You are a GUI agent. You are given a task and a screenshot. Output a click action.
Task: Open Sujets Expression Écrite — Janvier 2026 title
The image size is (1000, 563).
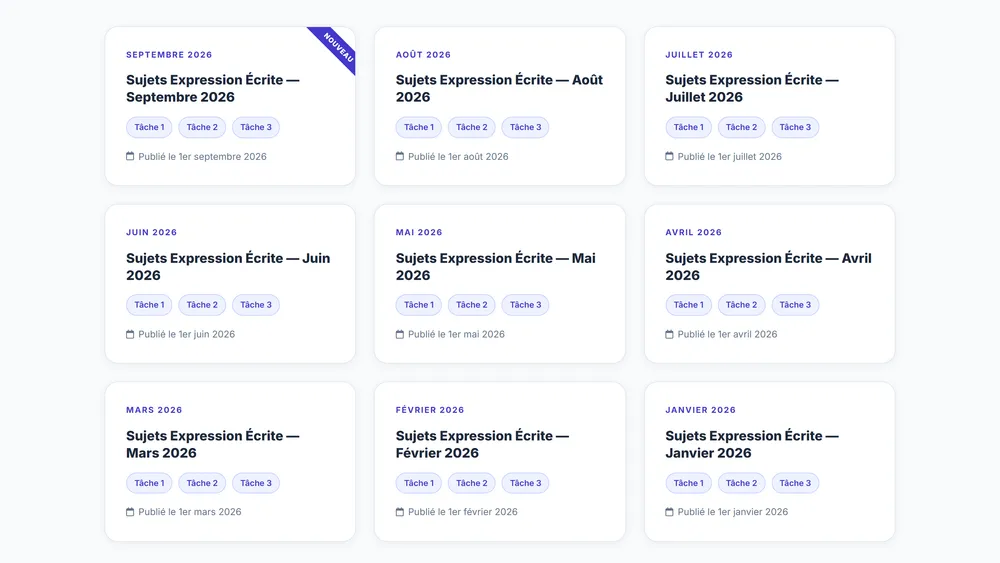[752, 444]
